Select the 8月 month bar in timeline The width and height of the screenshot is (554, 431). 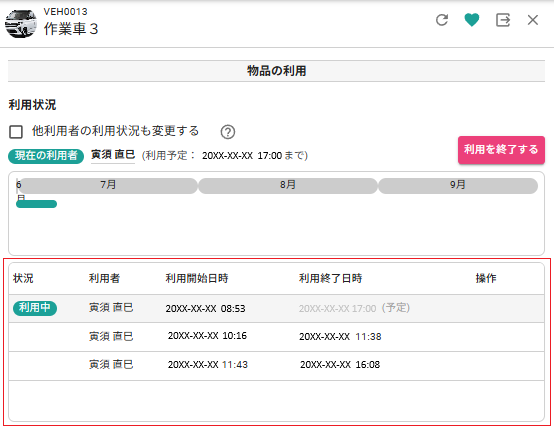[288, 185]
